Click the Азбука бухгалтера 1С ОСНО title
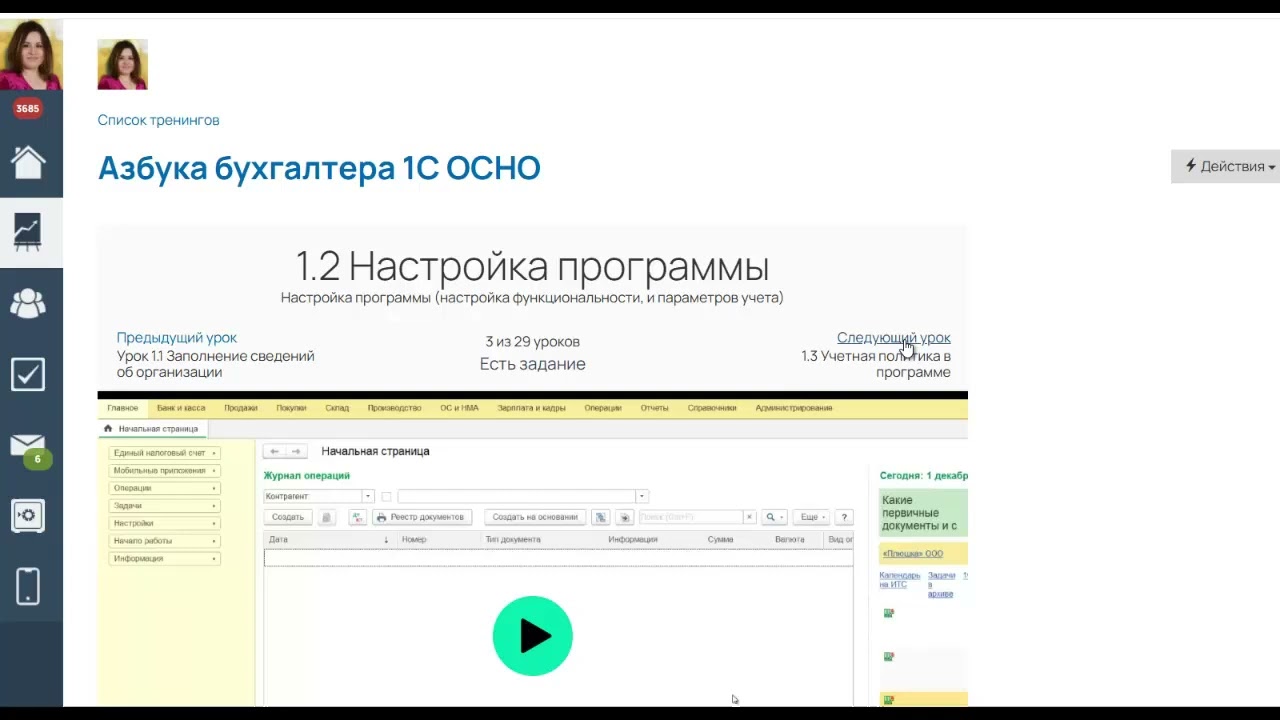This screenshot has height=720, width=1280. 319,168
